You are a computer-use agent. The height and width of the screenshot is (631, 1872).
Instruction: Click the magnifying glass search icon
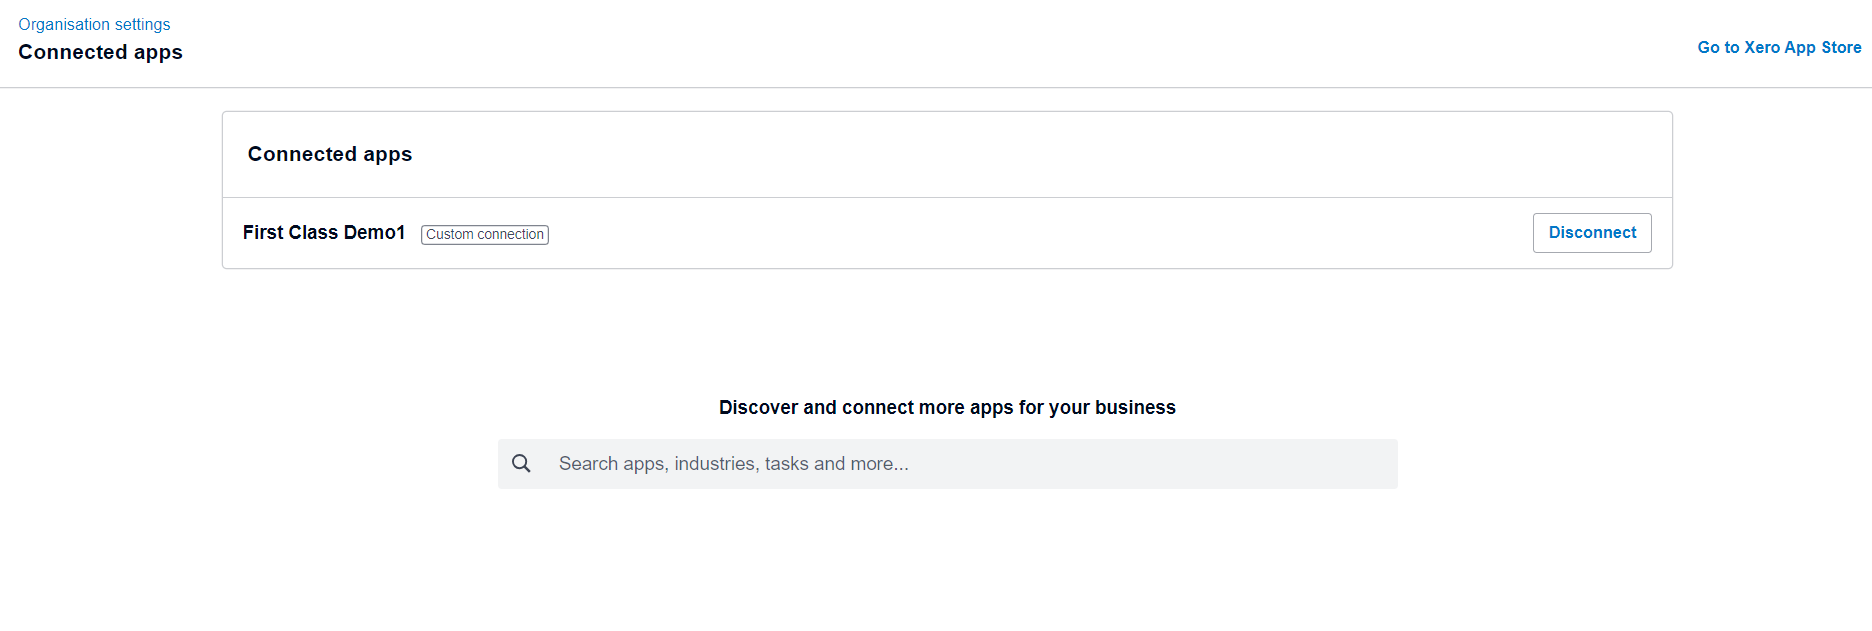click(521, 463)
